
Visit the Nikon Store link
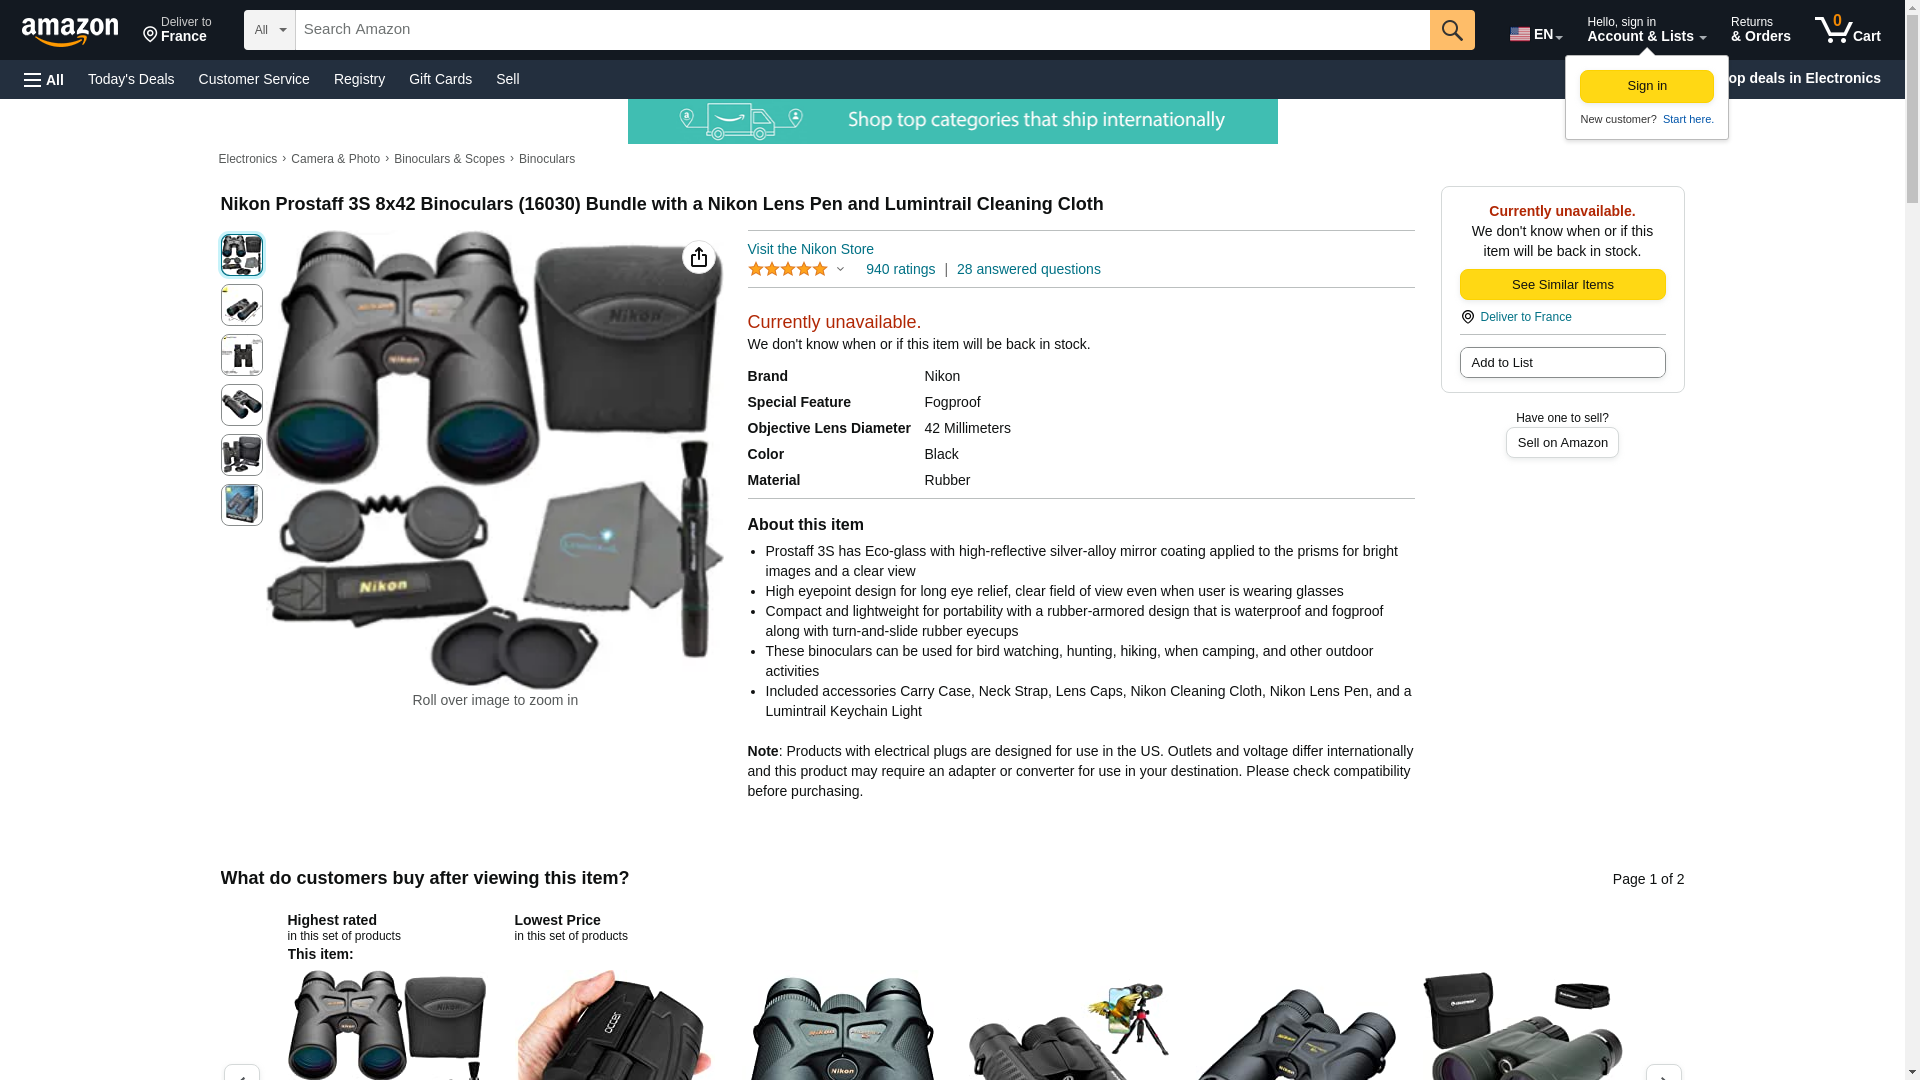[810, 249]
